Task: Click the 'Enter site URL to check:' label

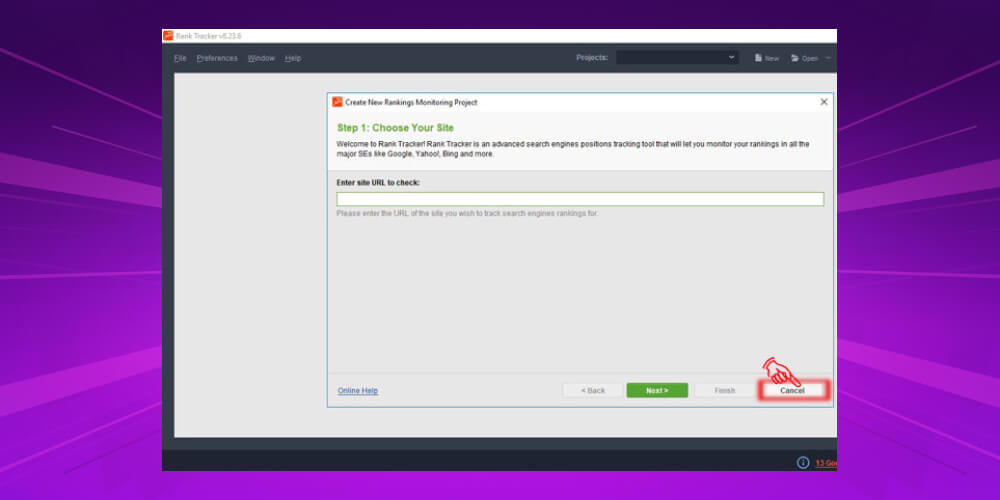Action: coord(378,182)
